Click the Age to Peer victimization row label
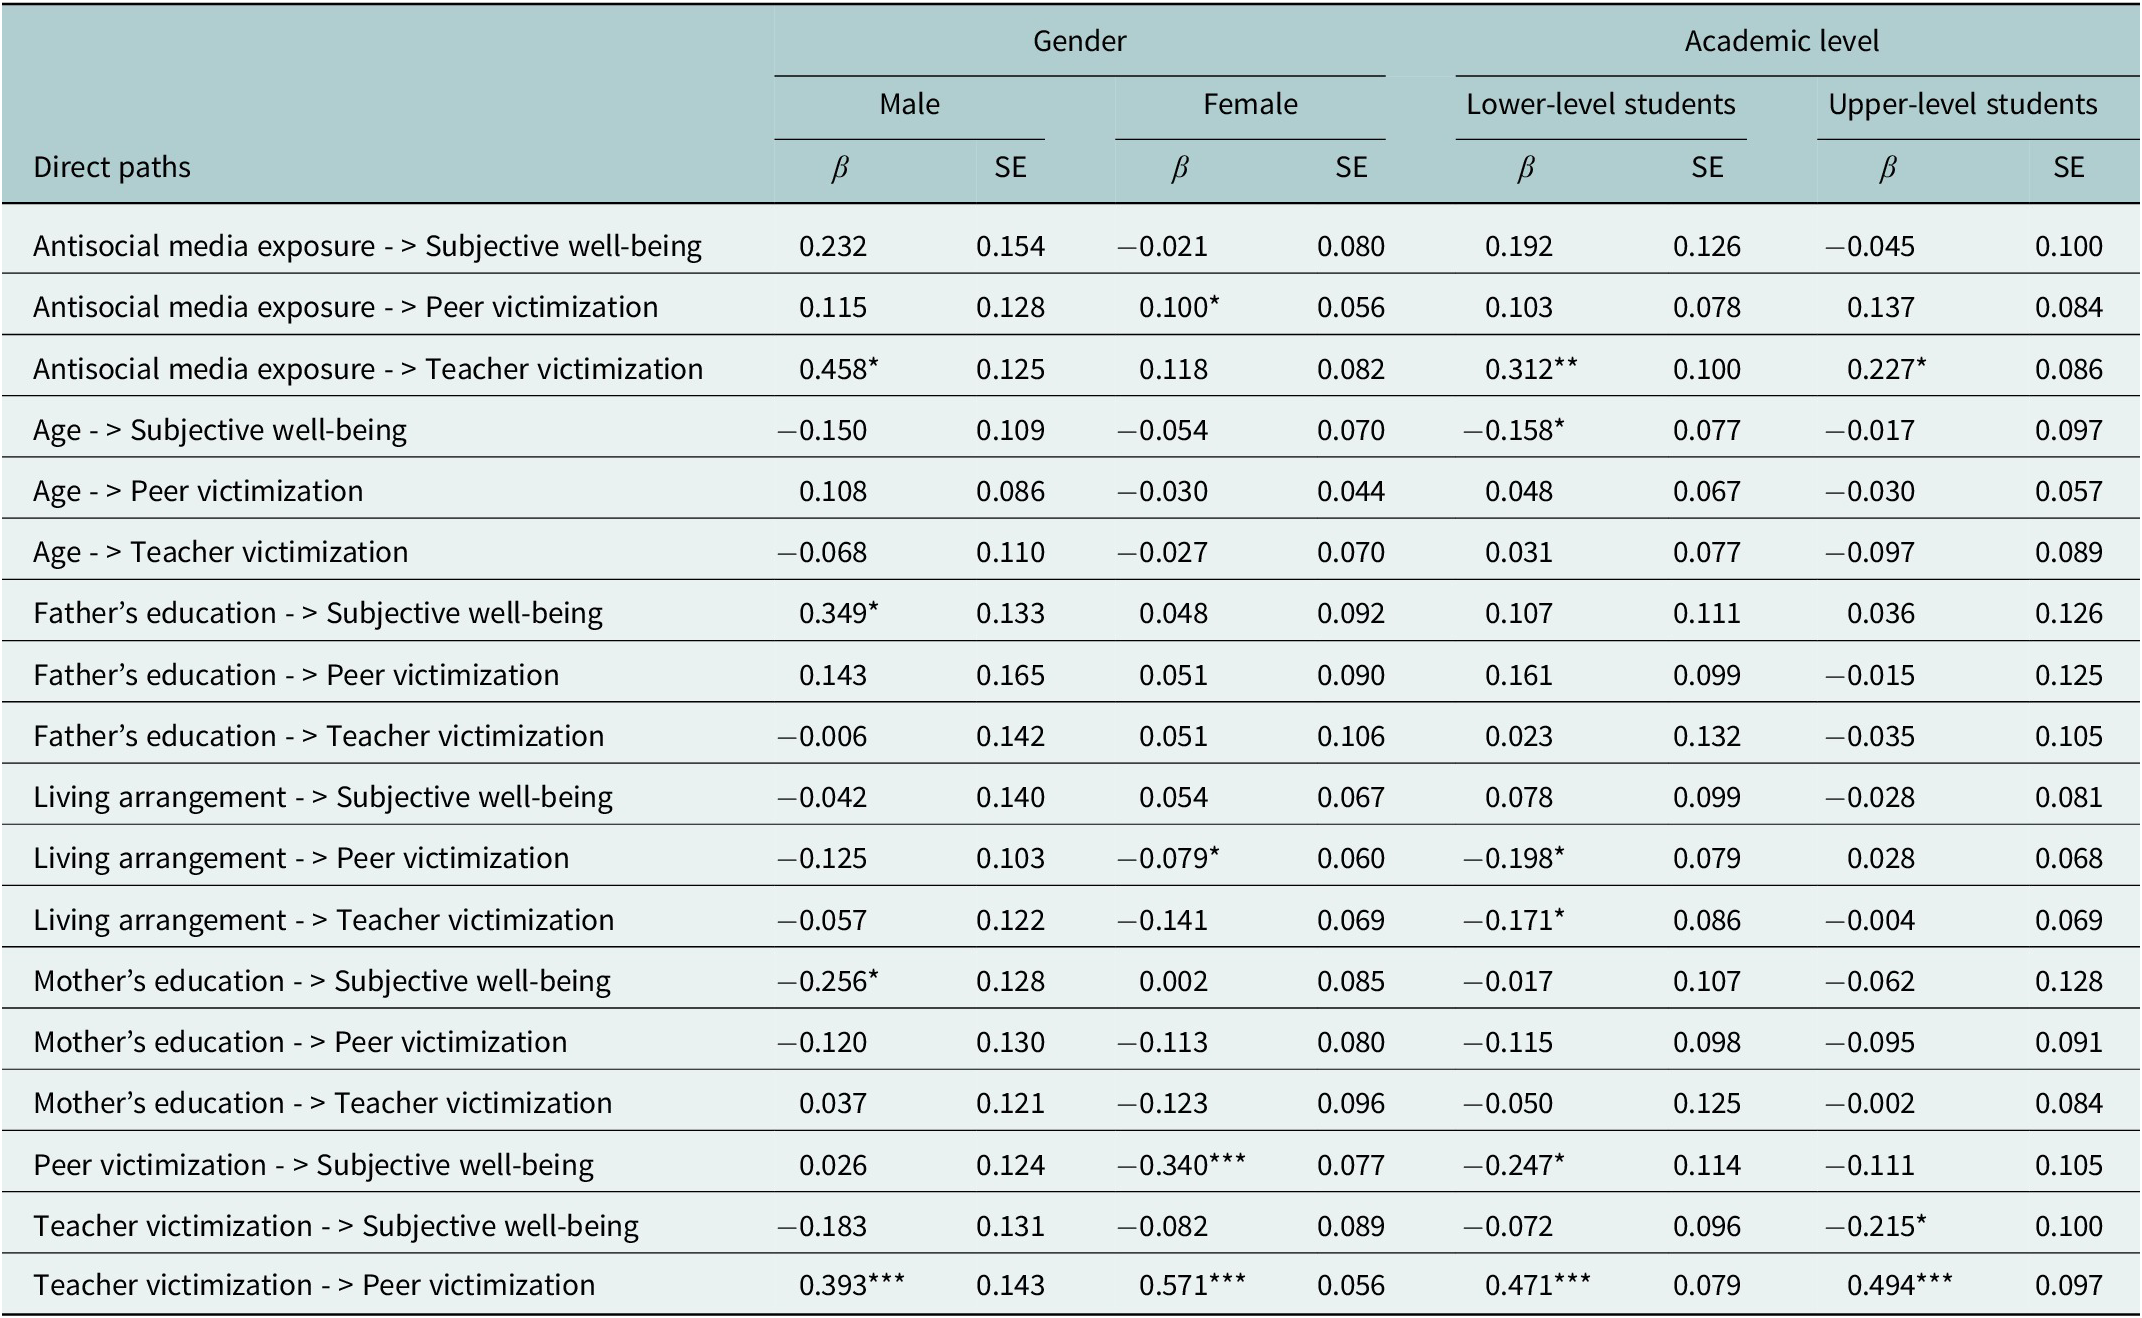 click(198, 491)
